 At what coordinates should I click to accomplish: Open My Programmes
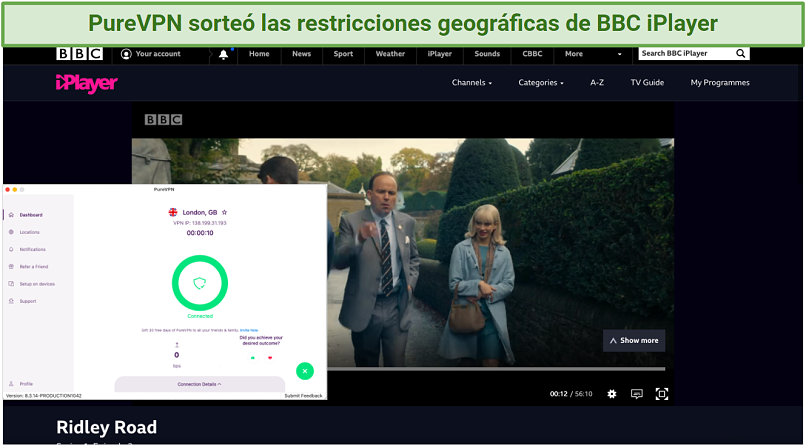pyautogui.click(x=720, y=83)
